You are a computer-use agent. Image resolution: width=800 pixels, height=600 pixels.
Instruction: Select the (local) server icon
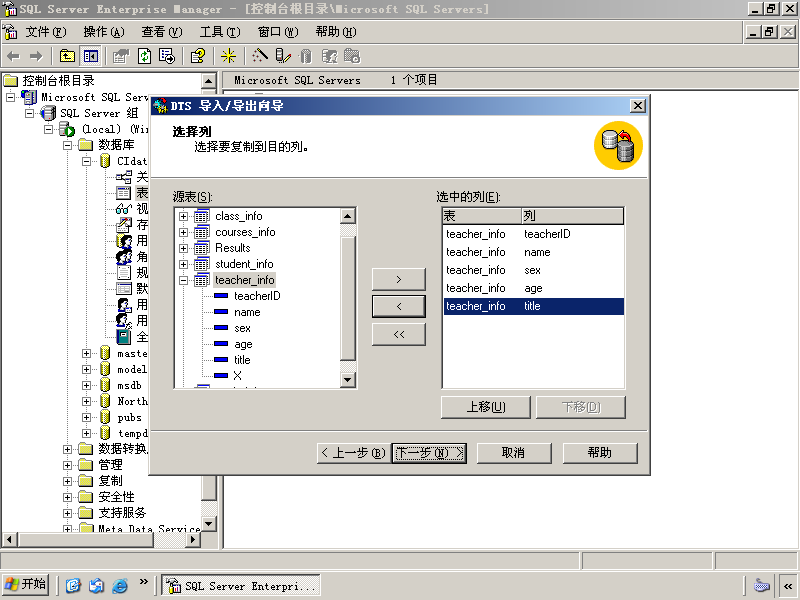pos(67,129)
